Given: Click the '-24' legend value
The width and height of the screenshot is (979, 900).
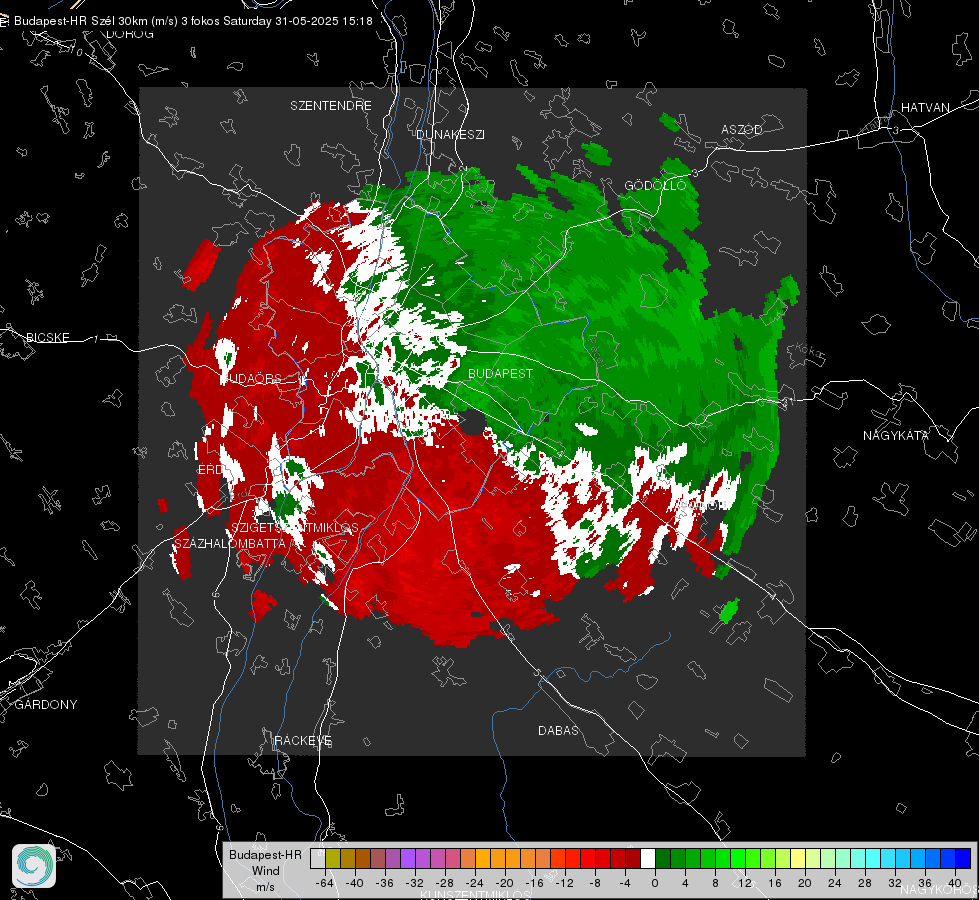Looking at the screenshot, I should pyautogui.click(x=475, y=883).
